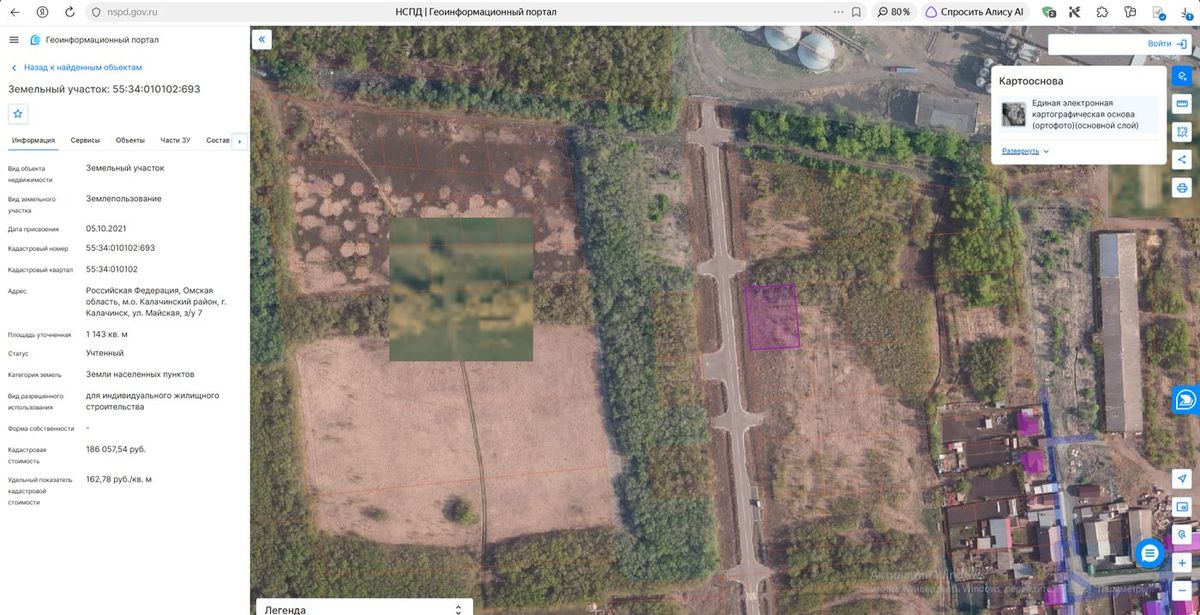
Task: Add the land plot to favorites with star
Action: [x=18, y=113]
